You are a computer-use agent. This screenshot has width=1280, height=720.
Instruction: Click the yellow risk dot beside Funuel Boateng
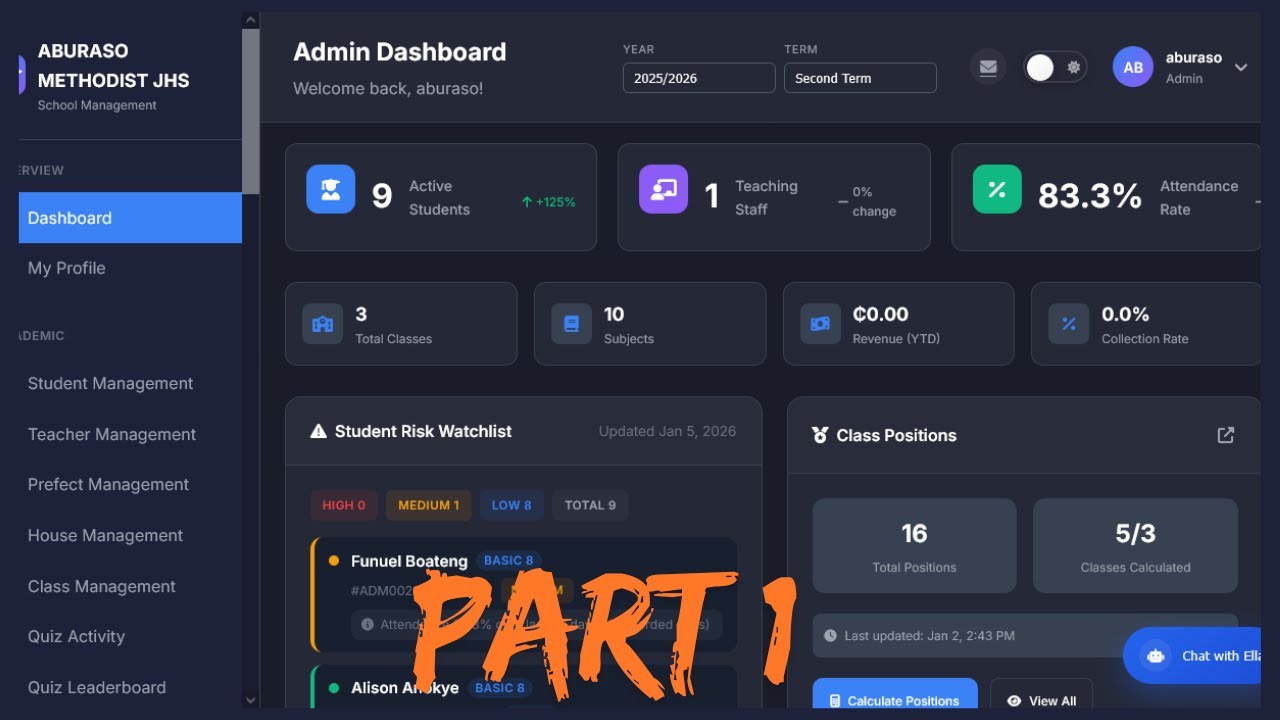[x=334, y=561]
